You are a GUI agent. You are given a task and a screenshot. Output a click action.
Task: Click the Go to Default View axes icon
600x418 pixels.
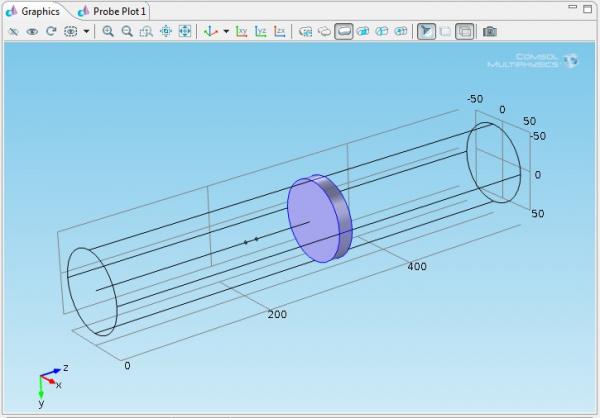tap(211, 31)
